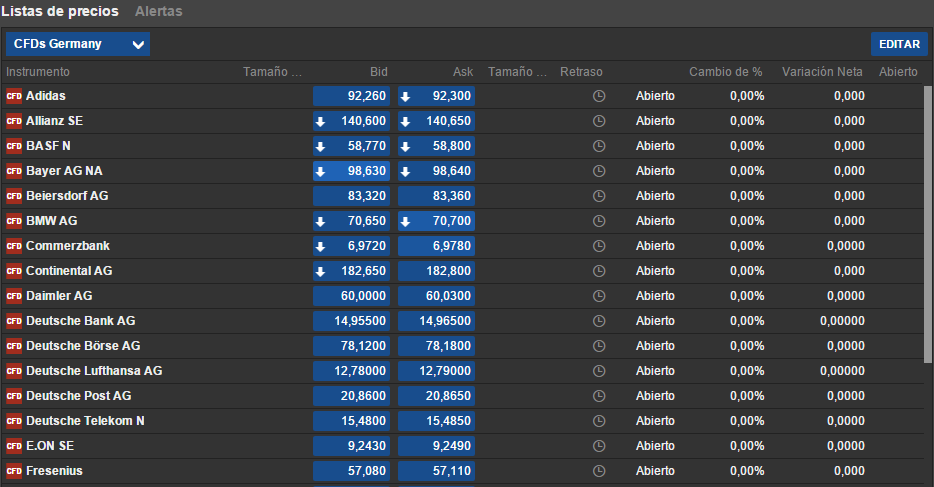Click the CFD icon for Fresenius

pyautogui.click(x=14, y=471)
